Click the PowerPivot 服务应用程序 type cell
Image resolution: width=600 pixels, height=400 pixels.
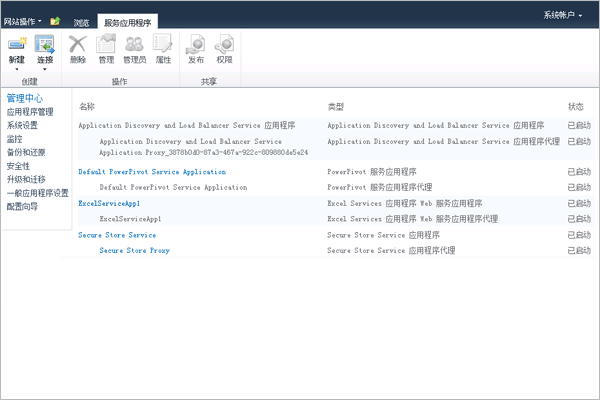pos(372,172)
